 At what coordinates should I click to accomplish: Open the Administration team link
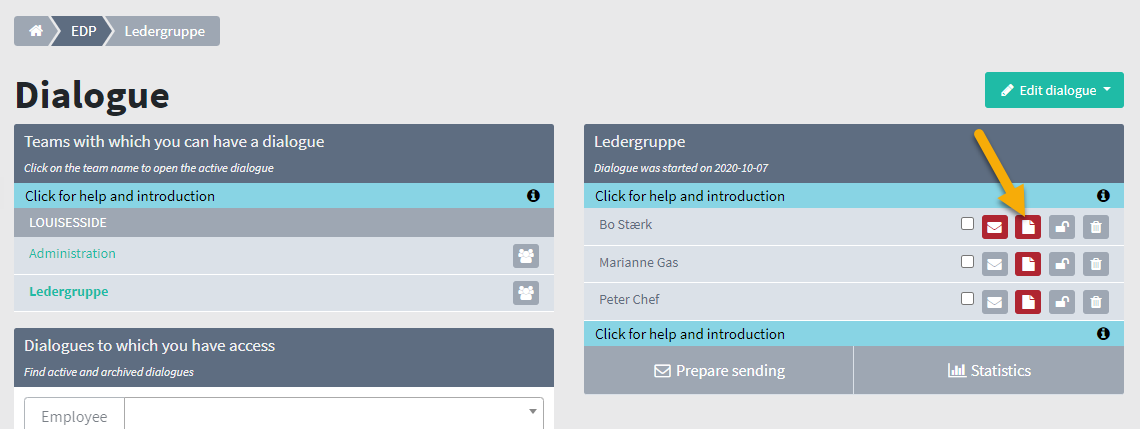72,253
